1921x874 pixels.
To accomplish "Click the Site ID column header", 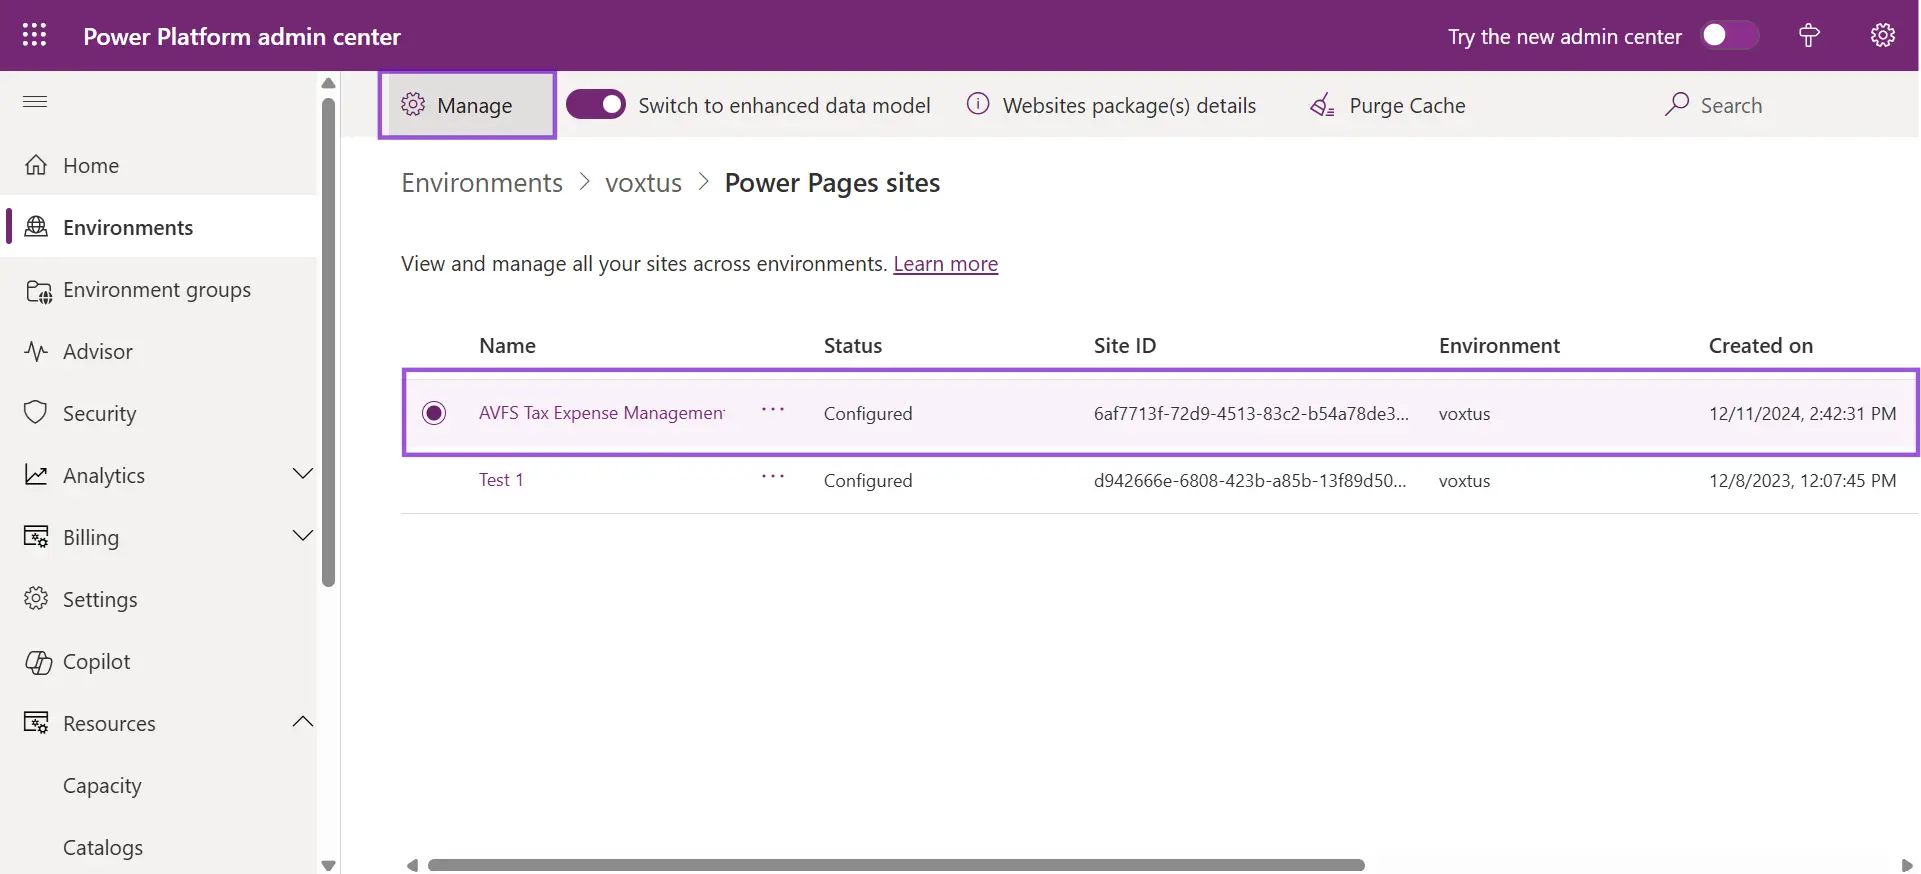I will [x=1125, y=346].
